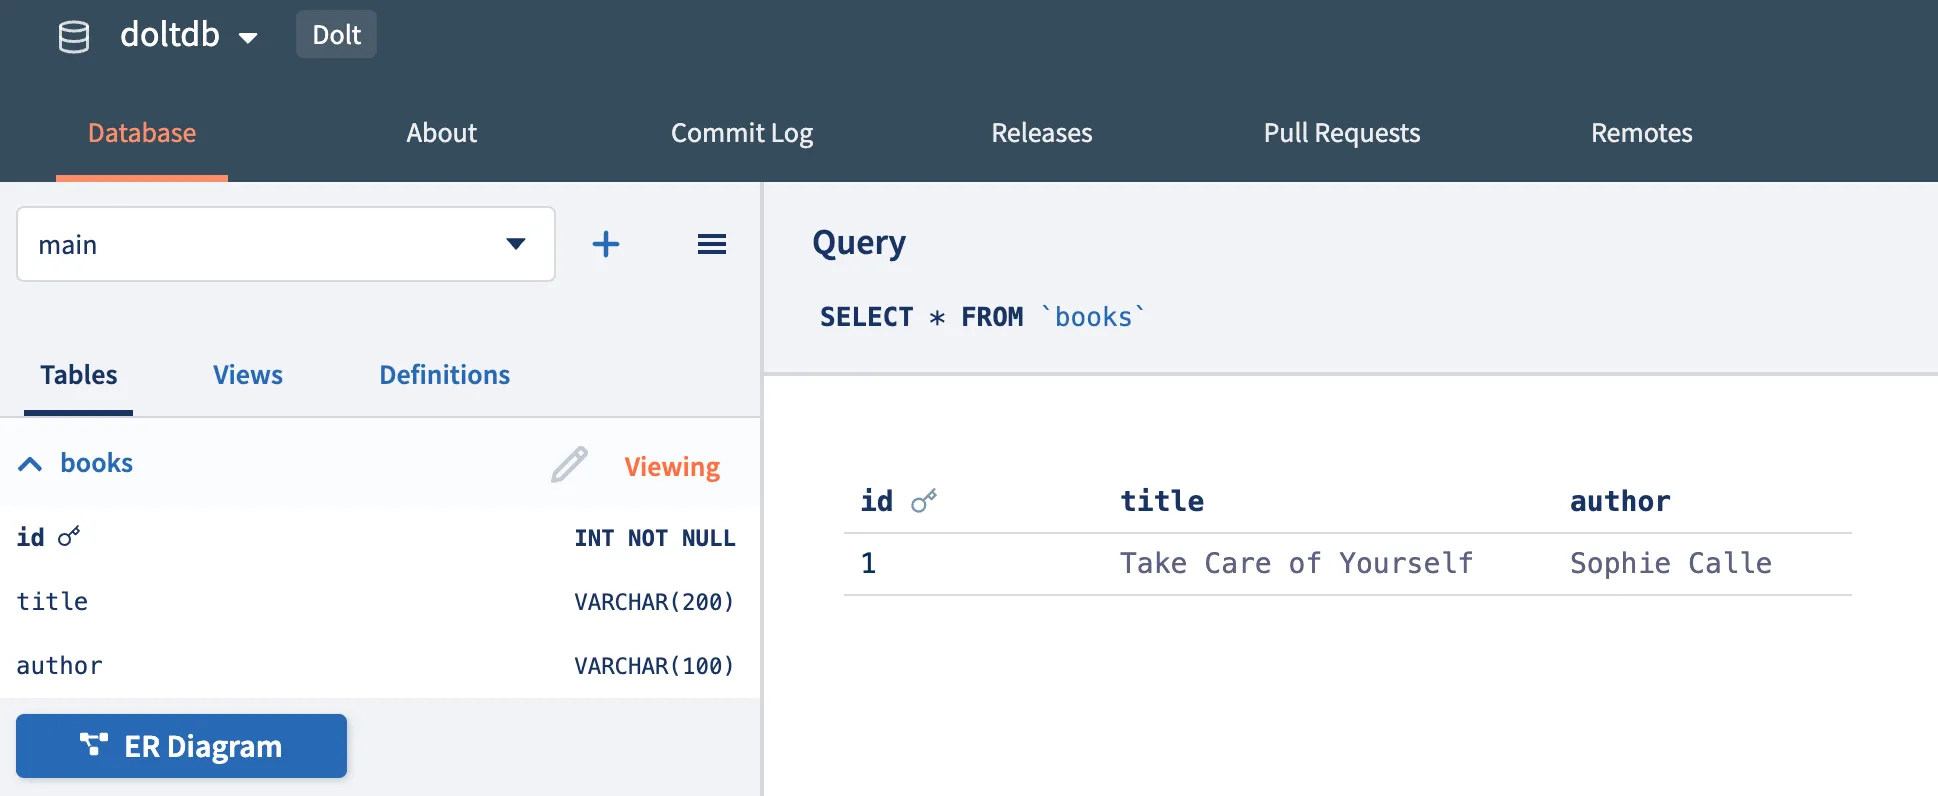The height and width of the screenshot is (796, 1938).
Task: Click the primary key icon in results header
Action: click(x=924, y=501)
